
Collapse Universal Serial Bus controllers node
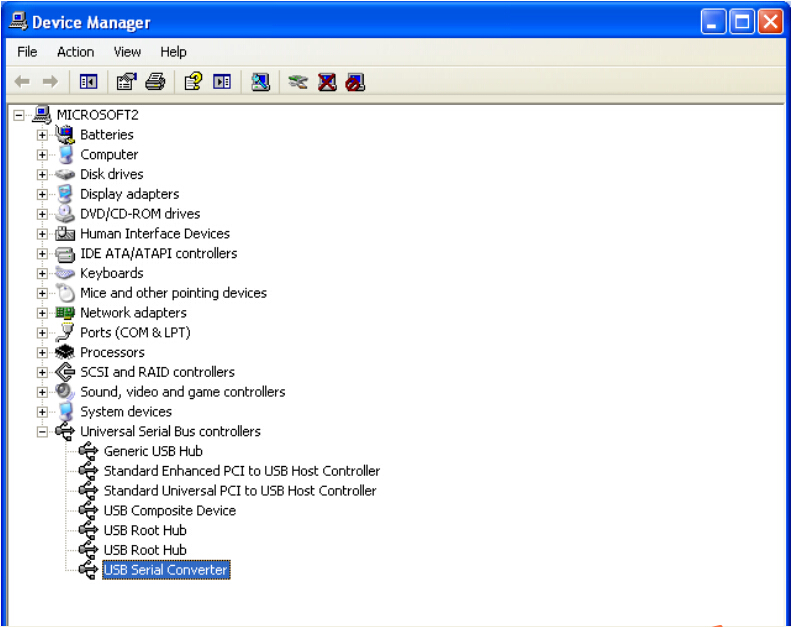click(x=42, y=432)
